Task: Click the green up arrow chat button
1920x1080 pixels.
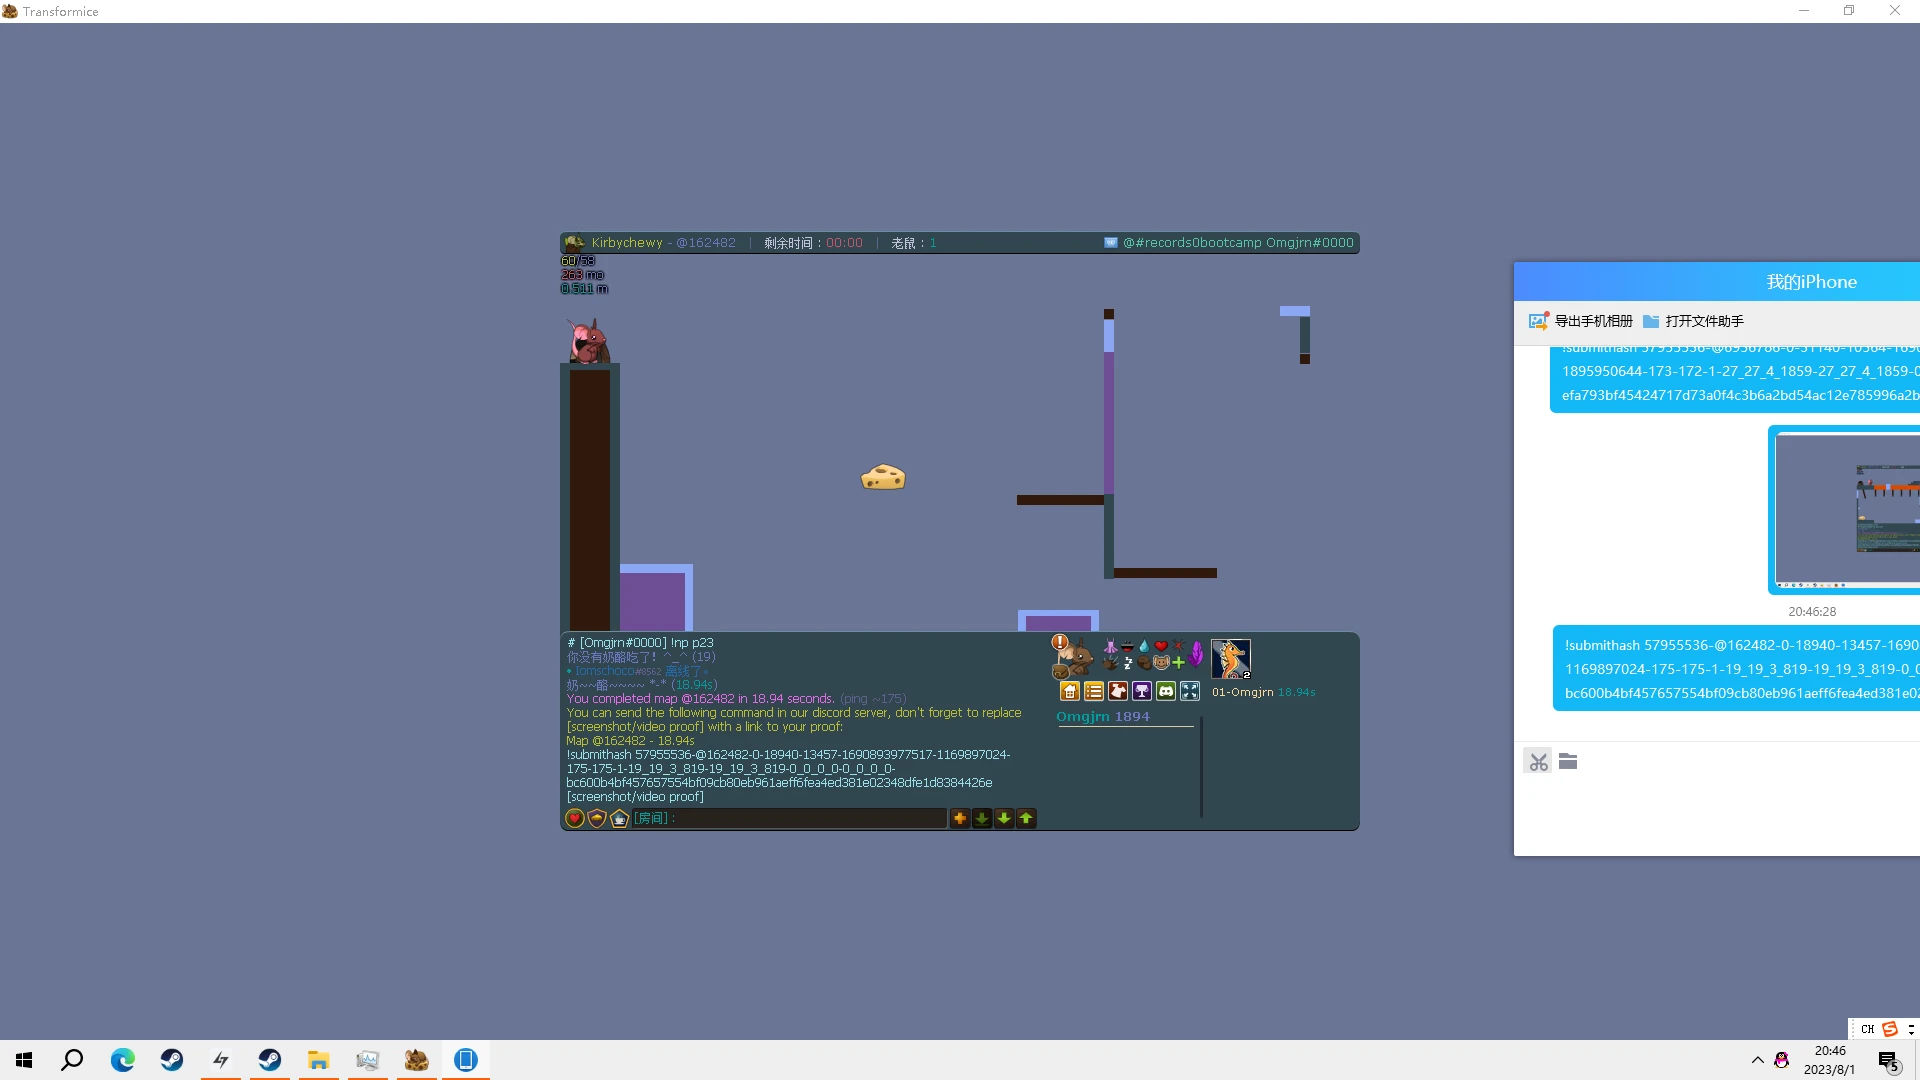Action: pyautogui.click(x=1026, y=818)
